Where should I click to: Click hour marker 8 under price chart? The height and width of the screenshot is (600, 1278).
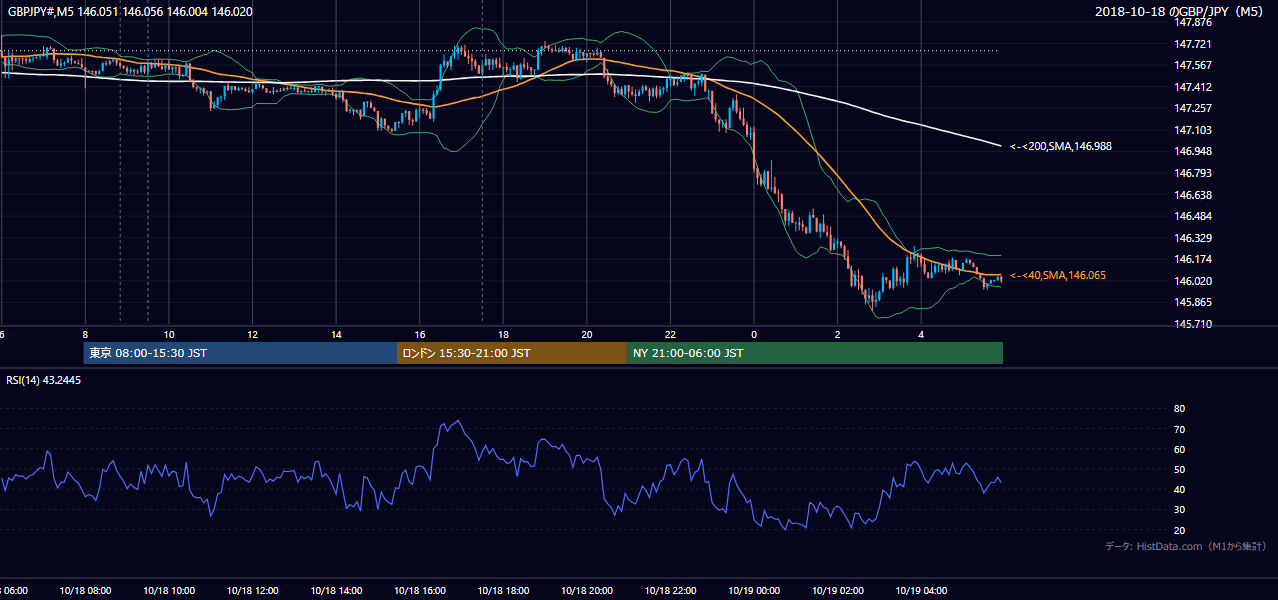click(85, 334)
